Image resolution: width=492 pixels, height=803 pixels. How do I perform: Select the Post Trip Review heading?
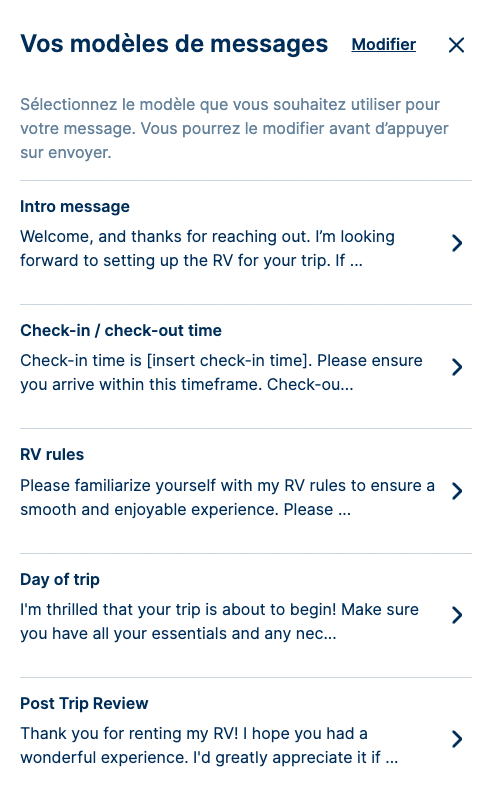click(84, 703)
